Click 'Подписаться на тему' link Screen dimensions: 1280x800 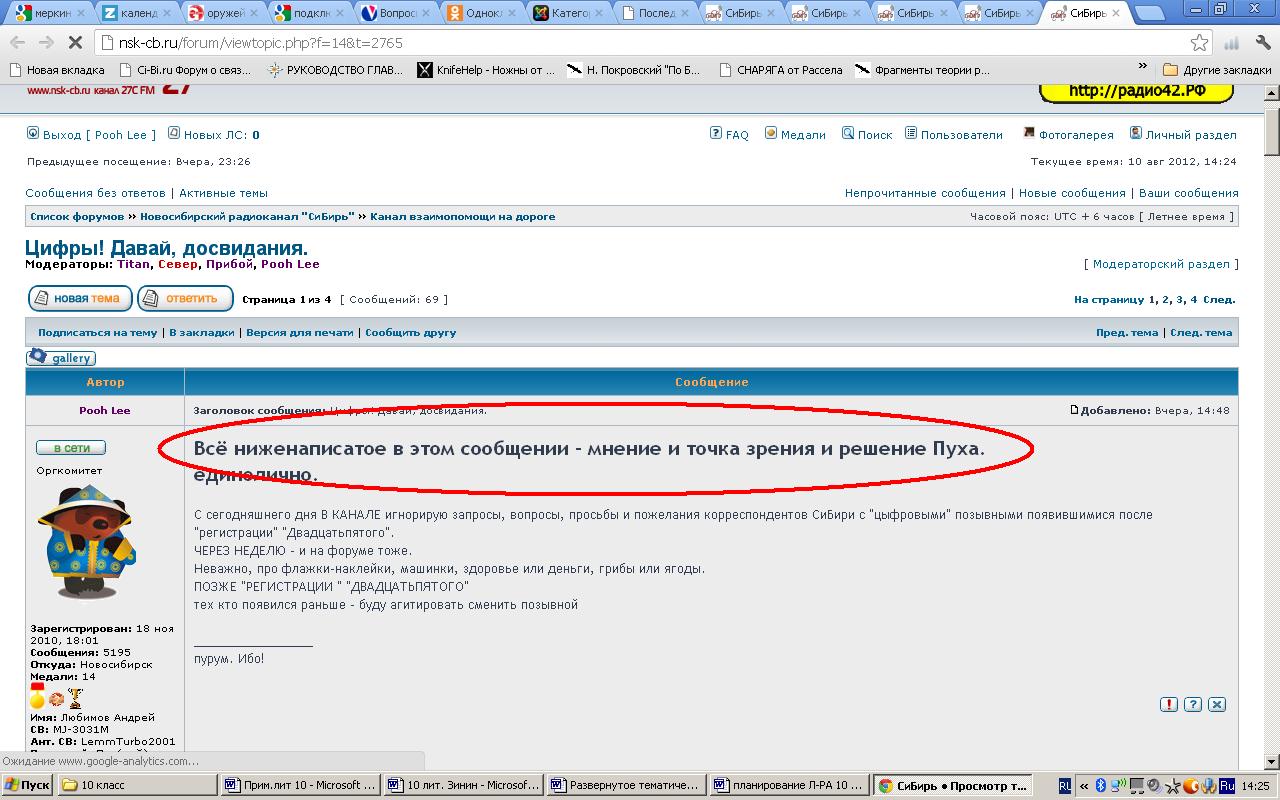pos(97,332)
